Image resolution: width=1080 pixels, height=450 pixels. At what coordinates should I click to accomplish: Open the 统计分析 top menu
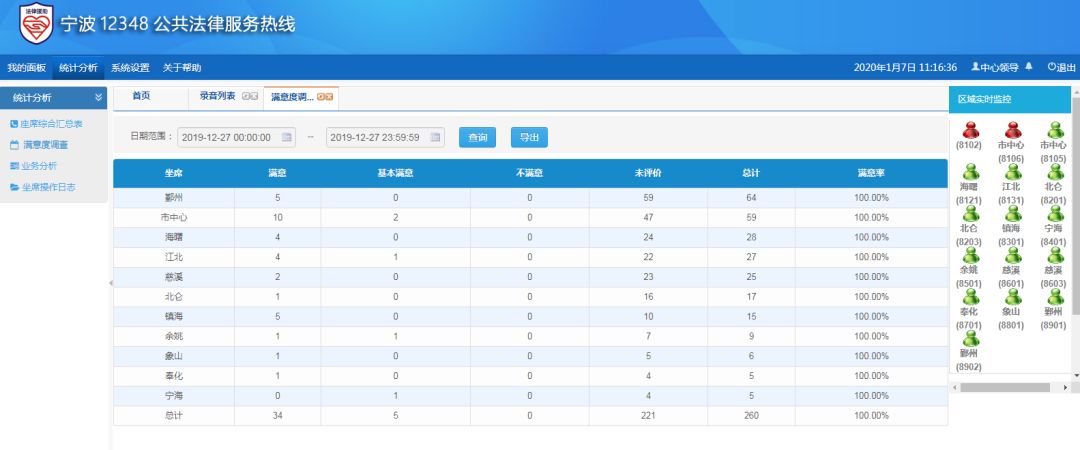[78, 67]
